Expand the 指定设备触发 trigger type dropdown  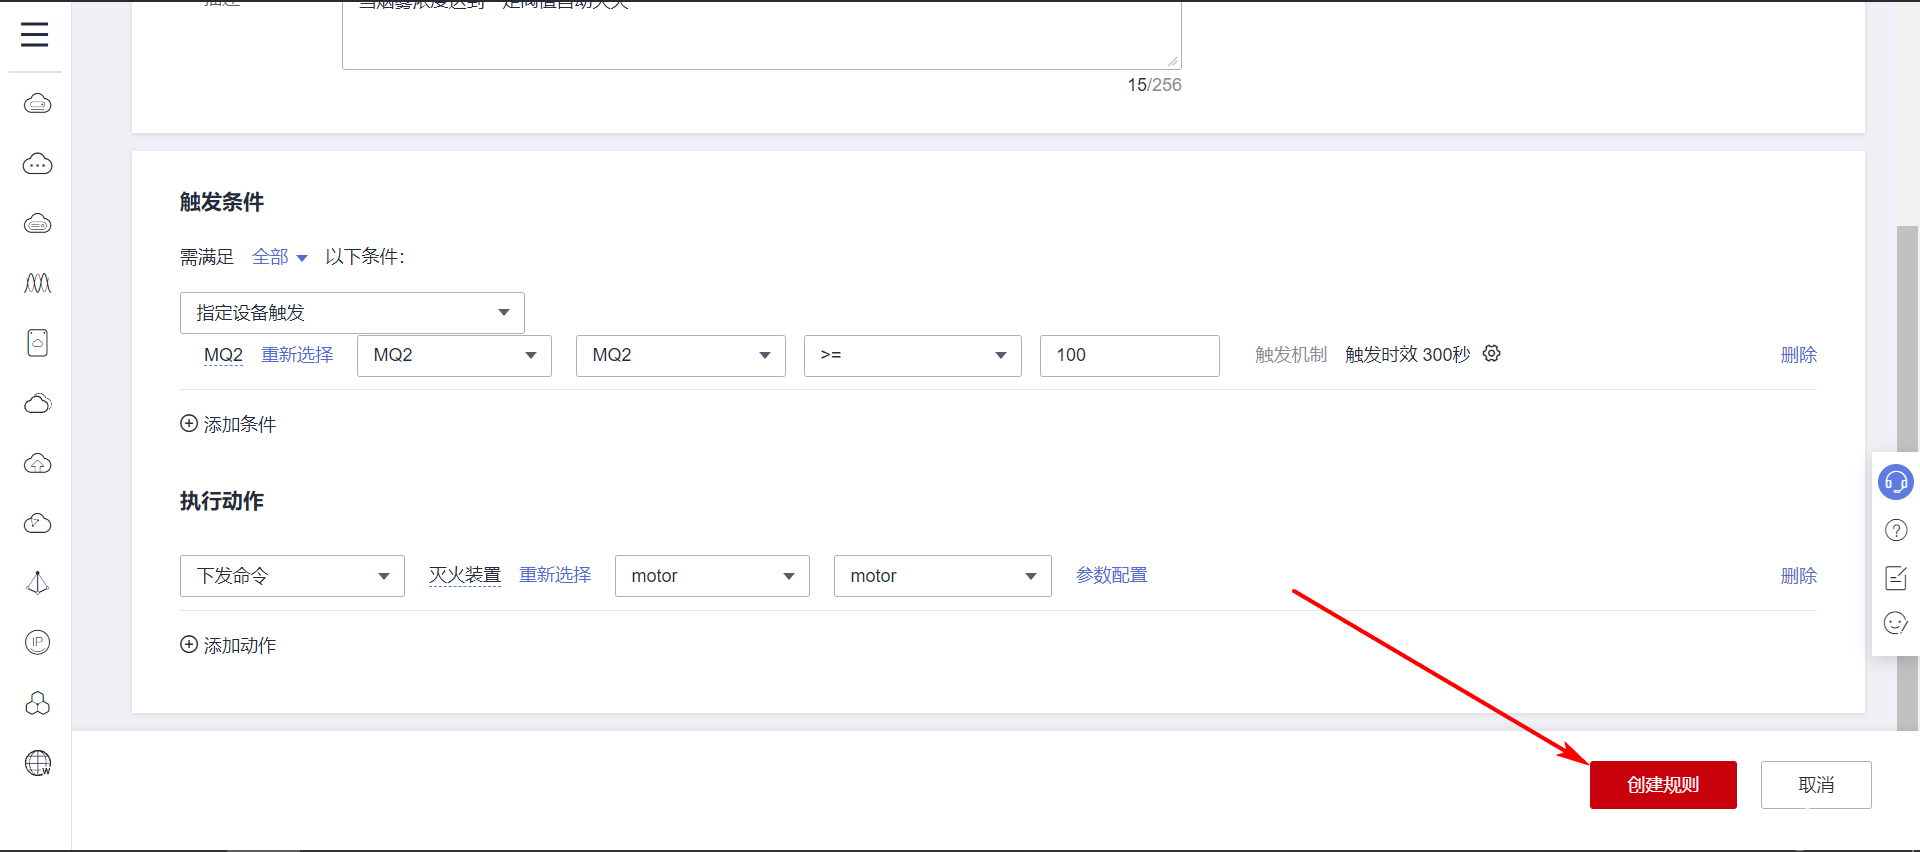(352, 313)
